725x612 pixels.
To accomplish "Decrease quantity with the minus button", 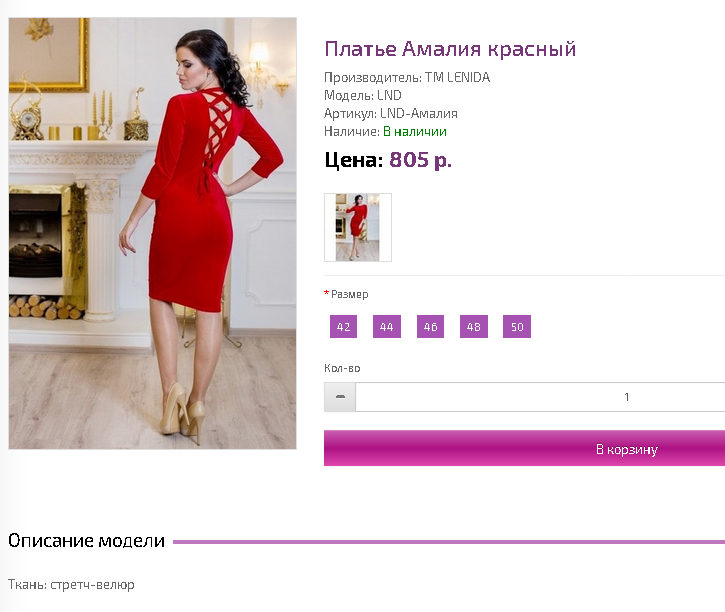I will click(x=340, y=397).
